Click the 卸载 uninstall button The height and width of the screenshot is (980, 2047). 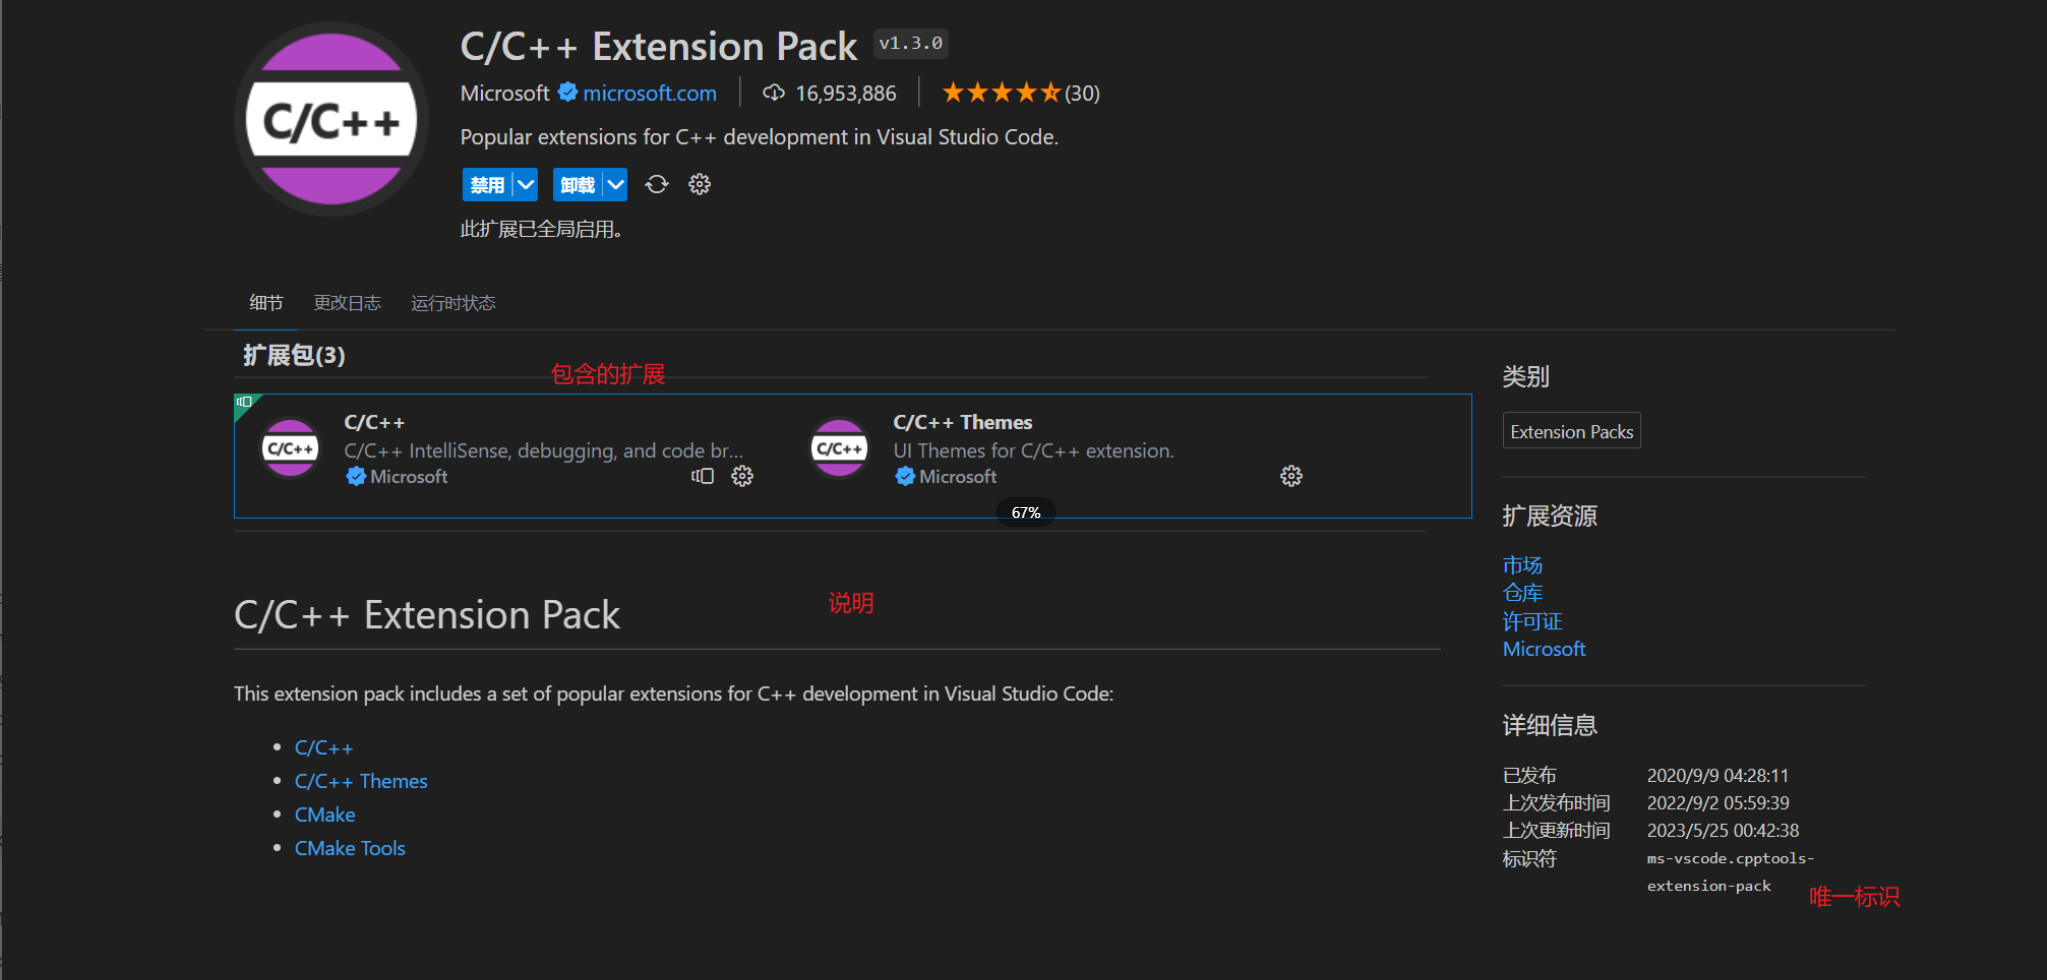tap(578, 185)
